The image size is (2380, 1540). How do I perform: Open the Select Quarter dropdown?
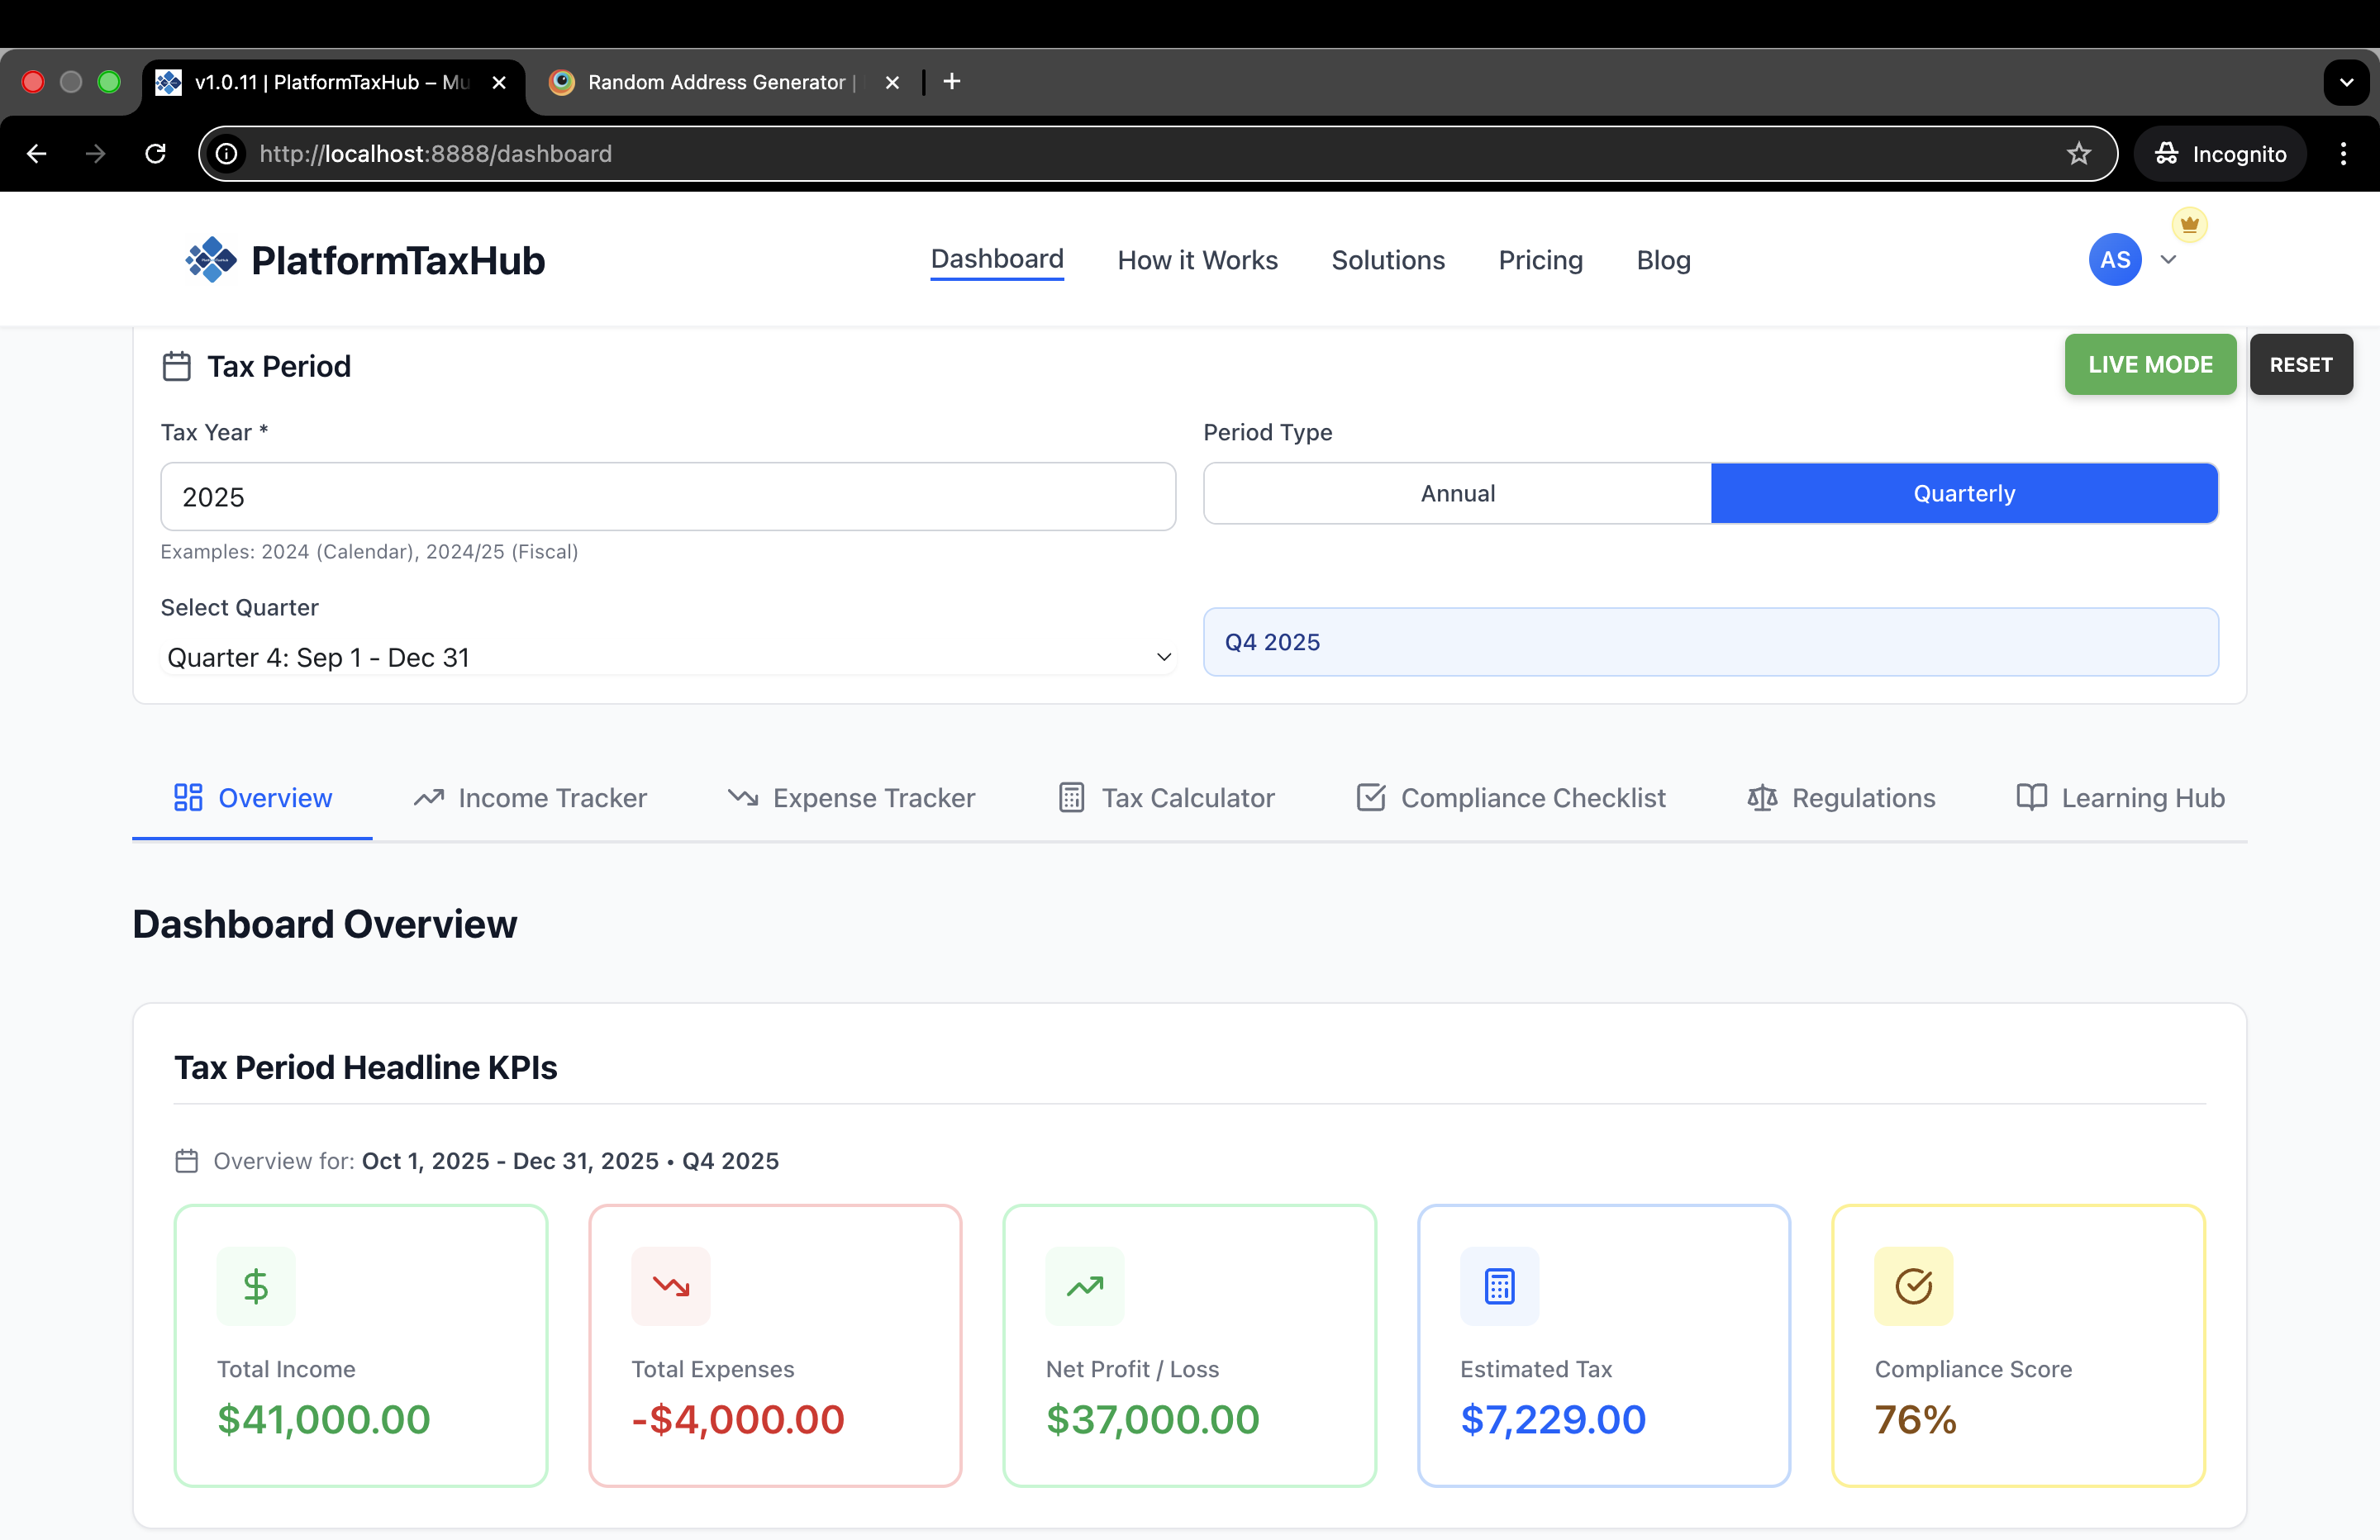pos(667,657)
